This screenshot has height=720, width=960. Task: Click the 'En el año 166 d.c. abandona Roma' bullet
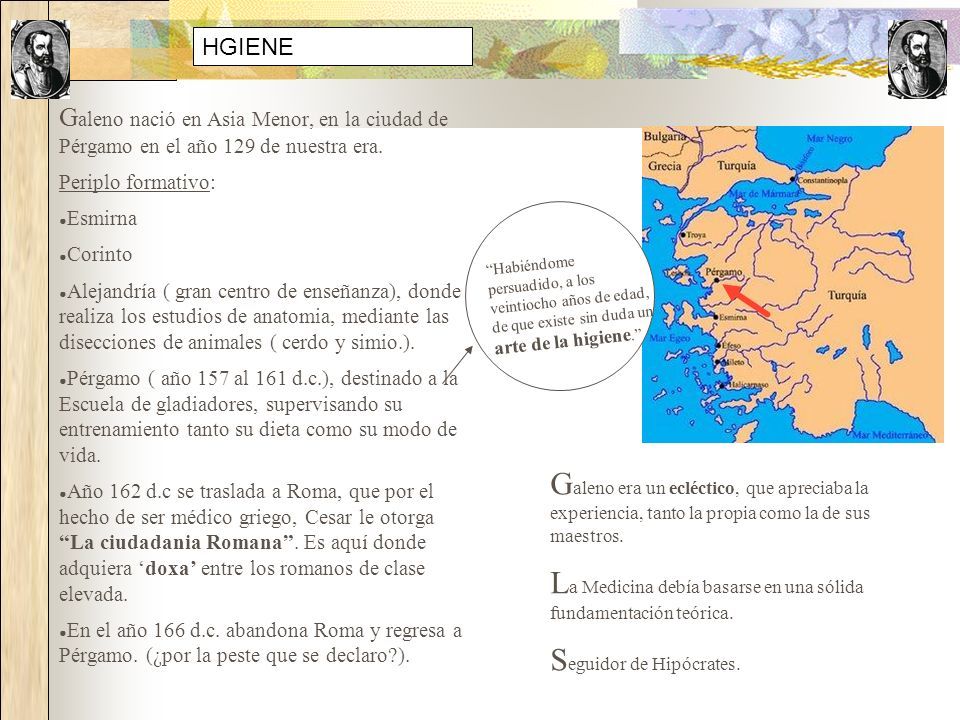coord(260,643)
